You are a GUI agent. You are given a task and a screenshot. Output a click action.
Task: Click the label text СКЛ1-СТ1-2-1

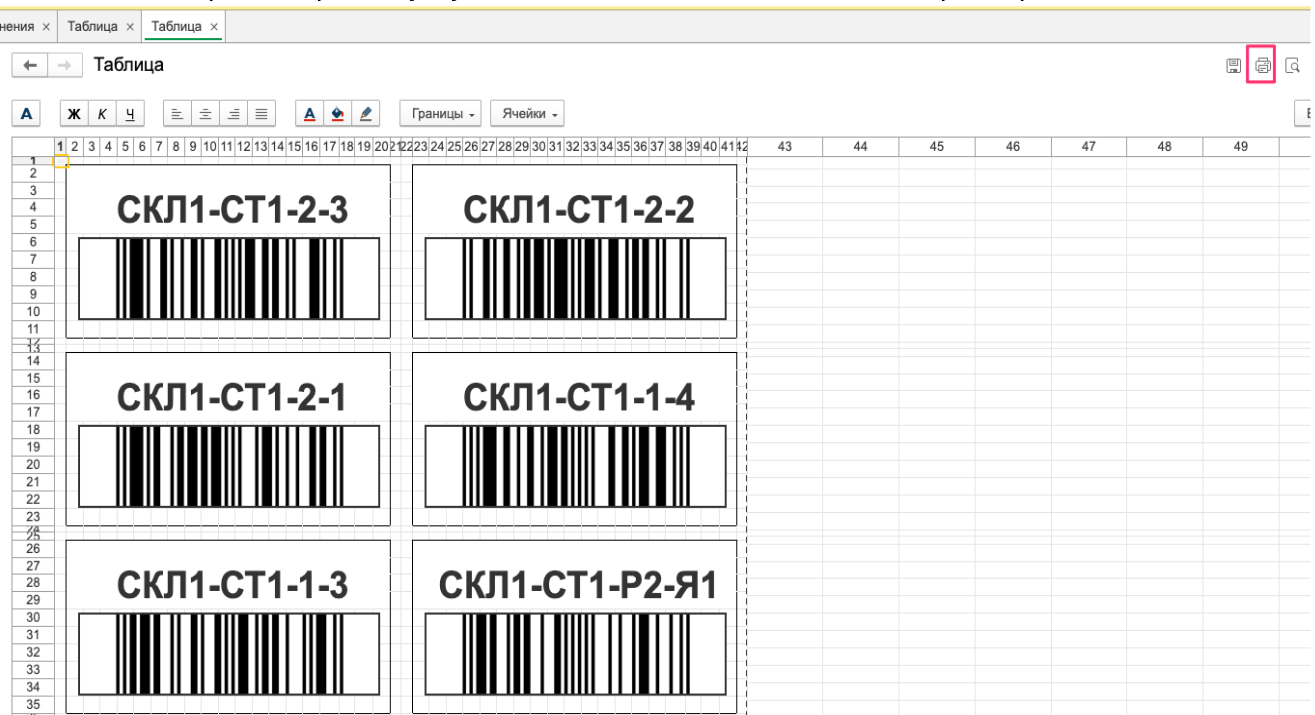point(232,397)
